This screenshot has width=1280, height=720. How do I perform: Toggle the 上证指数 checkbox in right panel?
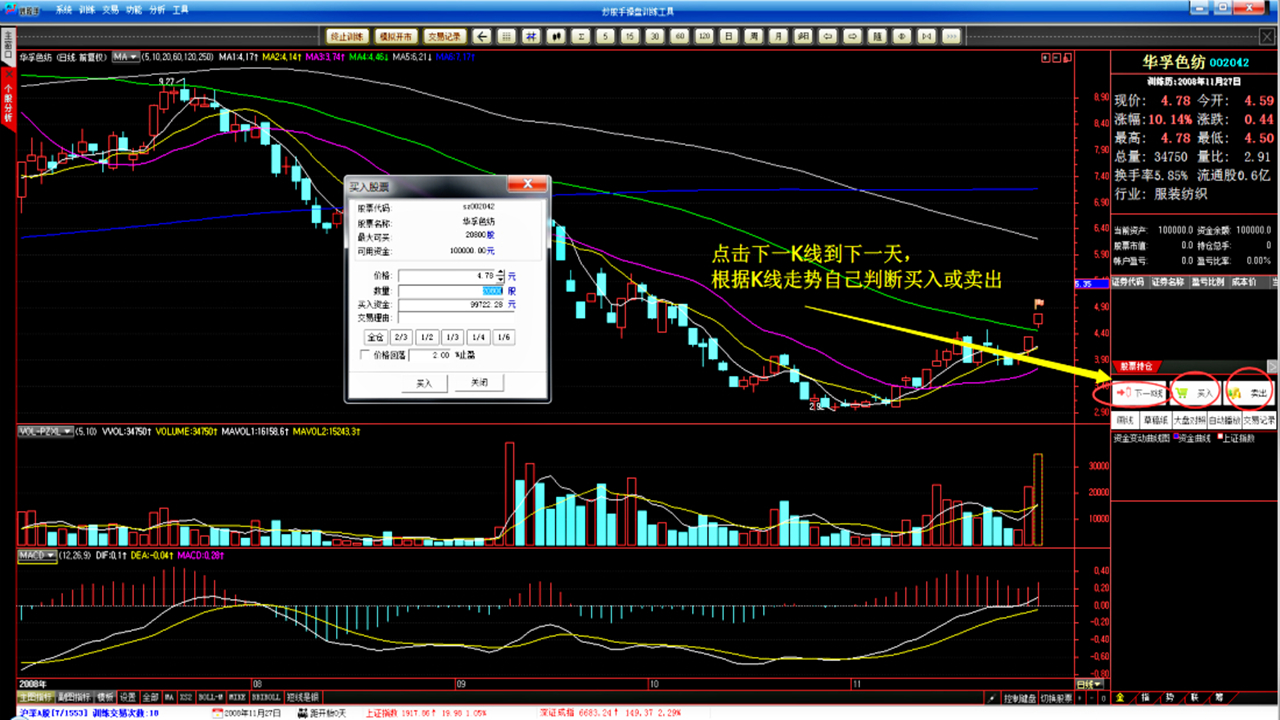click(1222, 436)
